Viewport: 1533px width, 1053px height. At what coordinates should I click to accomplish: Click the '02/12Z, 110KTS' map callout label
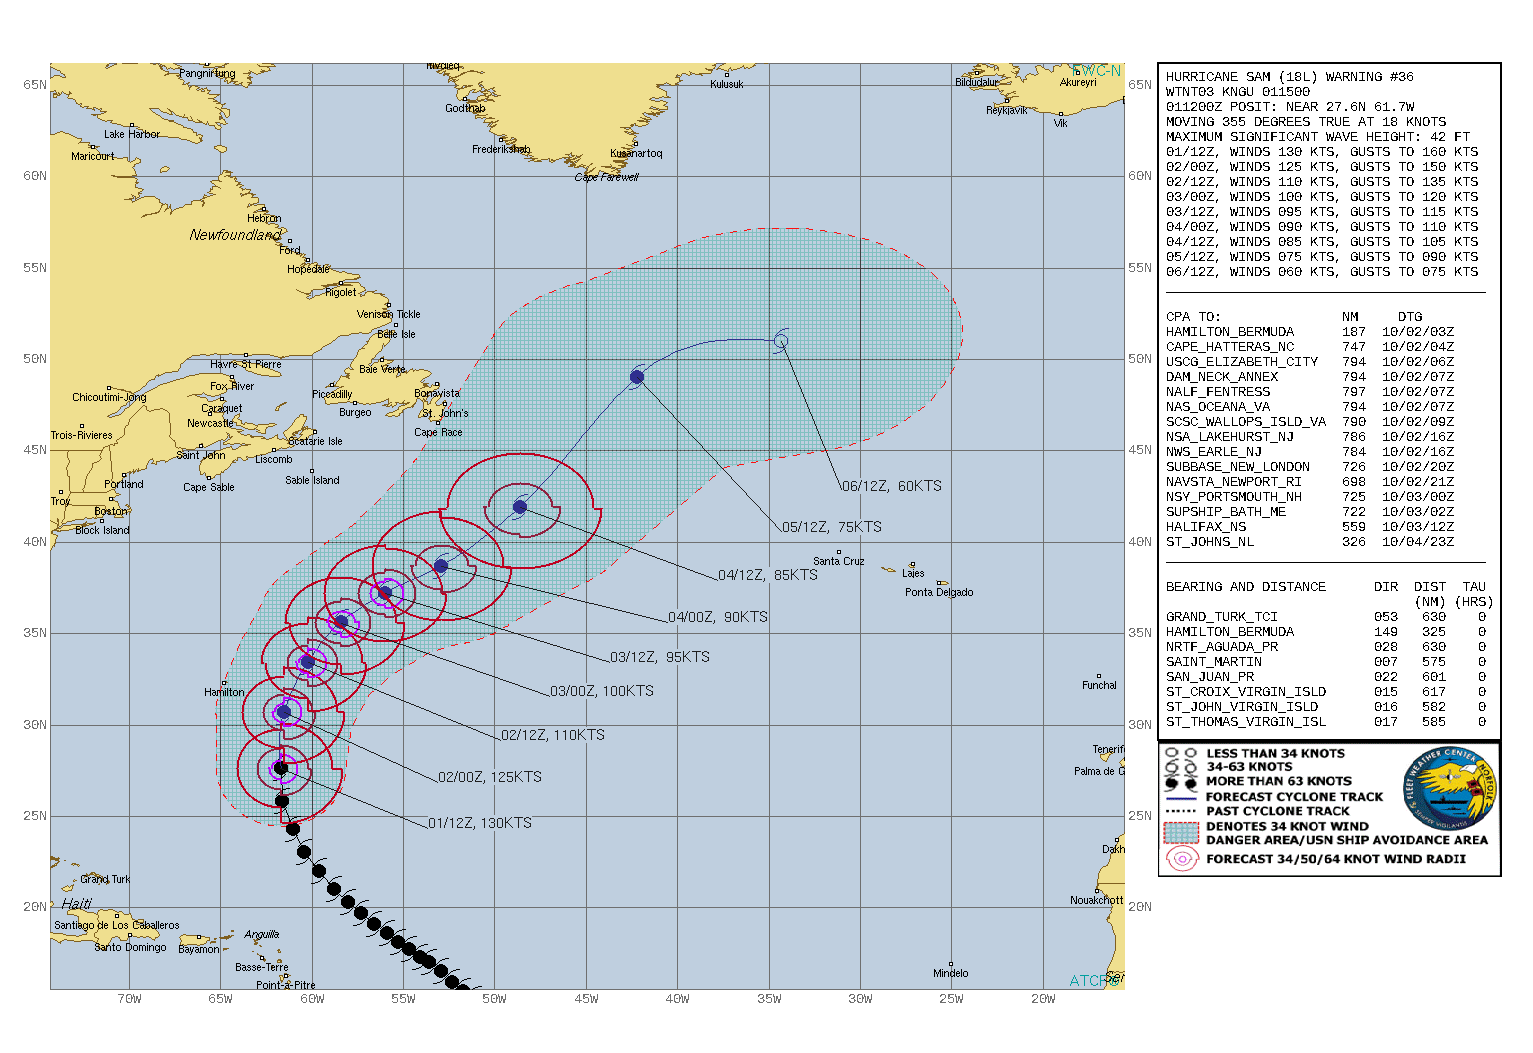[x=553, y=735]
